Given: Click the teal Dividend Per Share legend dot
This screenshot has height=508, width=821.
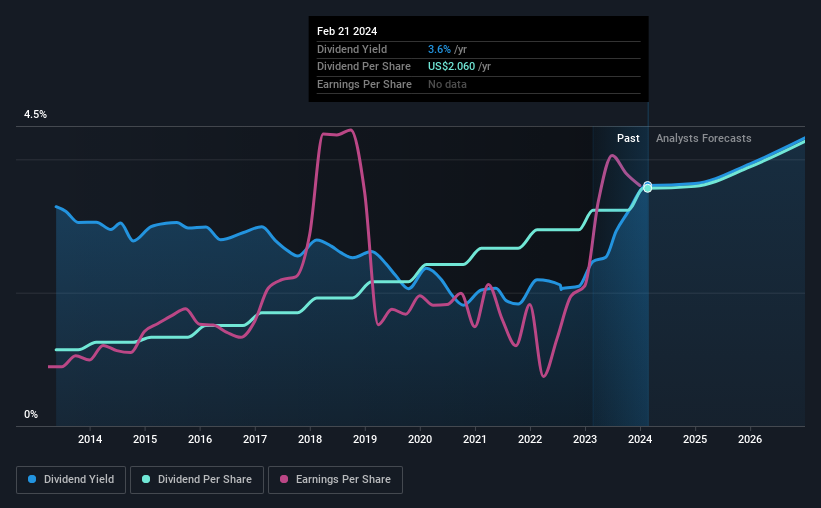Looking at the screenshot, I should click(x=146, y=479).
